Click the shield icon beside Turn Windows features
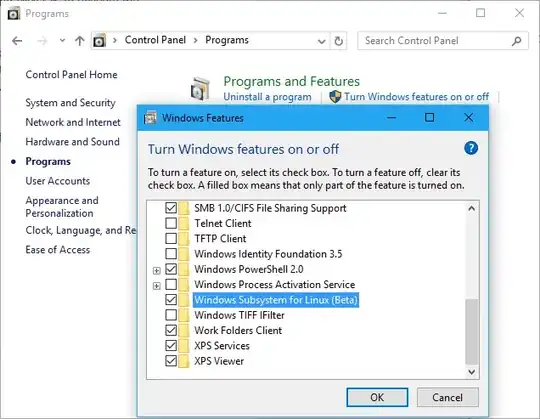 [335, 97]
